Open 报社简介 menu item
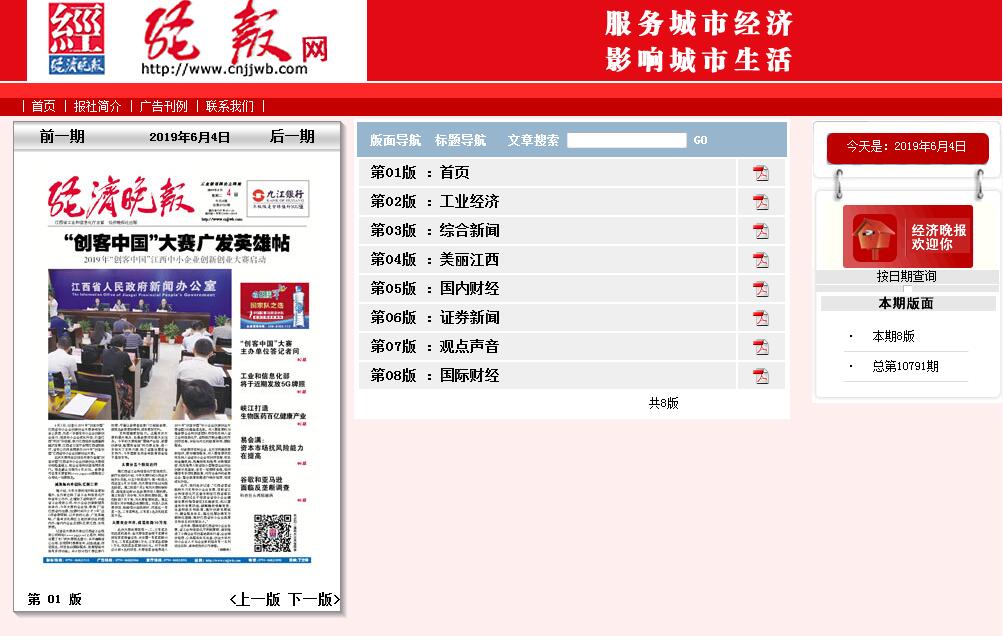The image size is (1003, 636). coord(97,106)
